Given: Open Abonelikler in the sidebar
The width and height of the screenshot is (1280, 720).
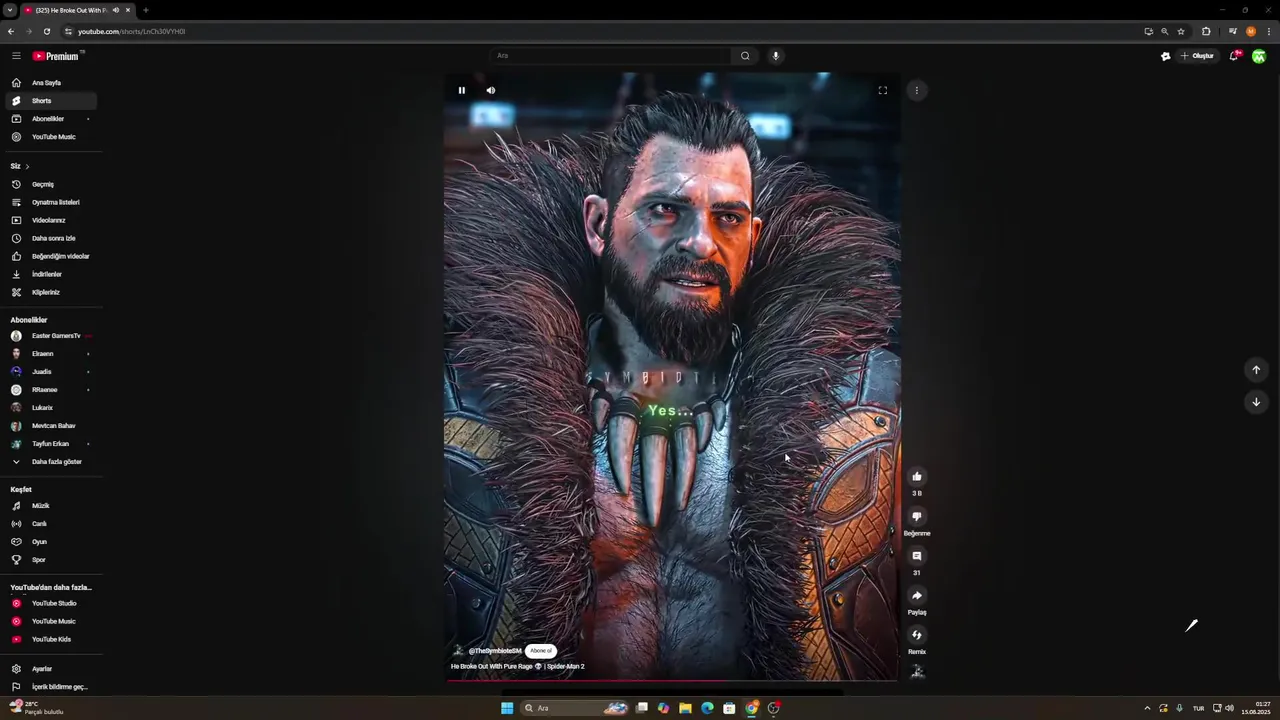Looking at the screenshot, I should (x=50, y=119).
